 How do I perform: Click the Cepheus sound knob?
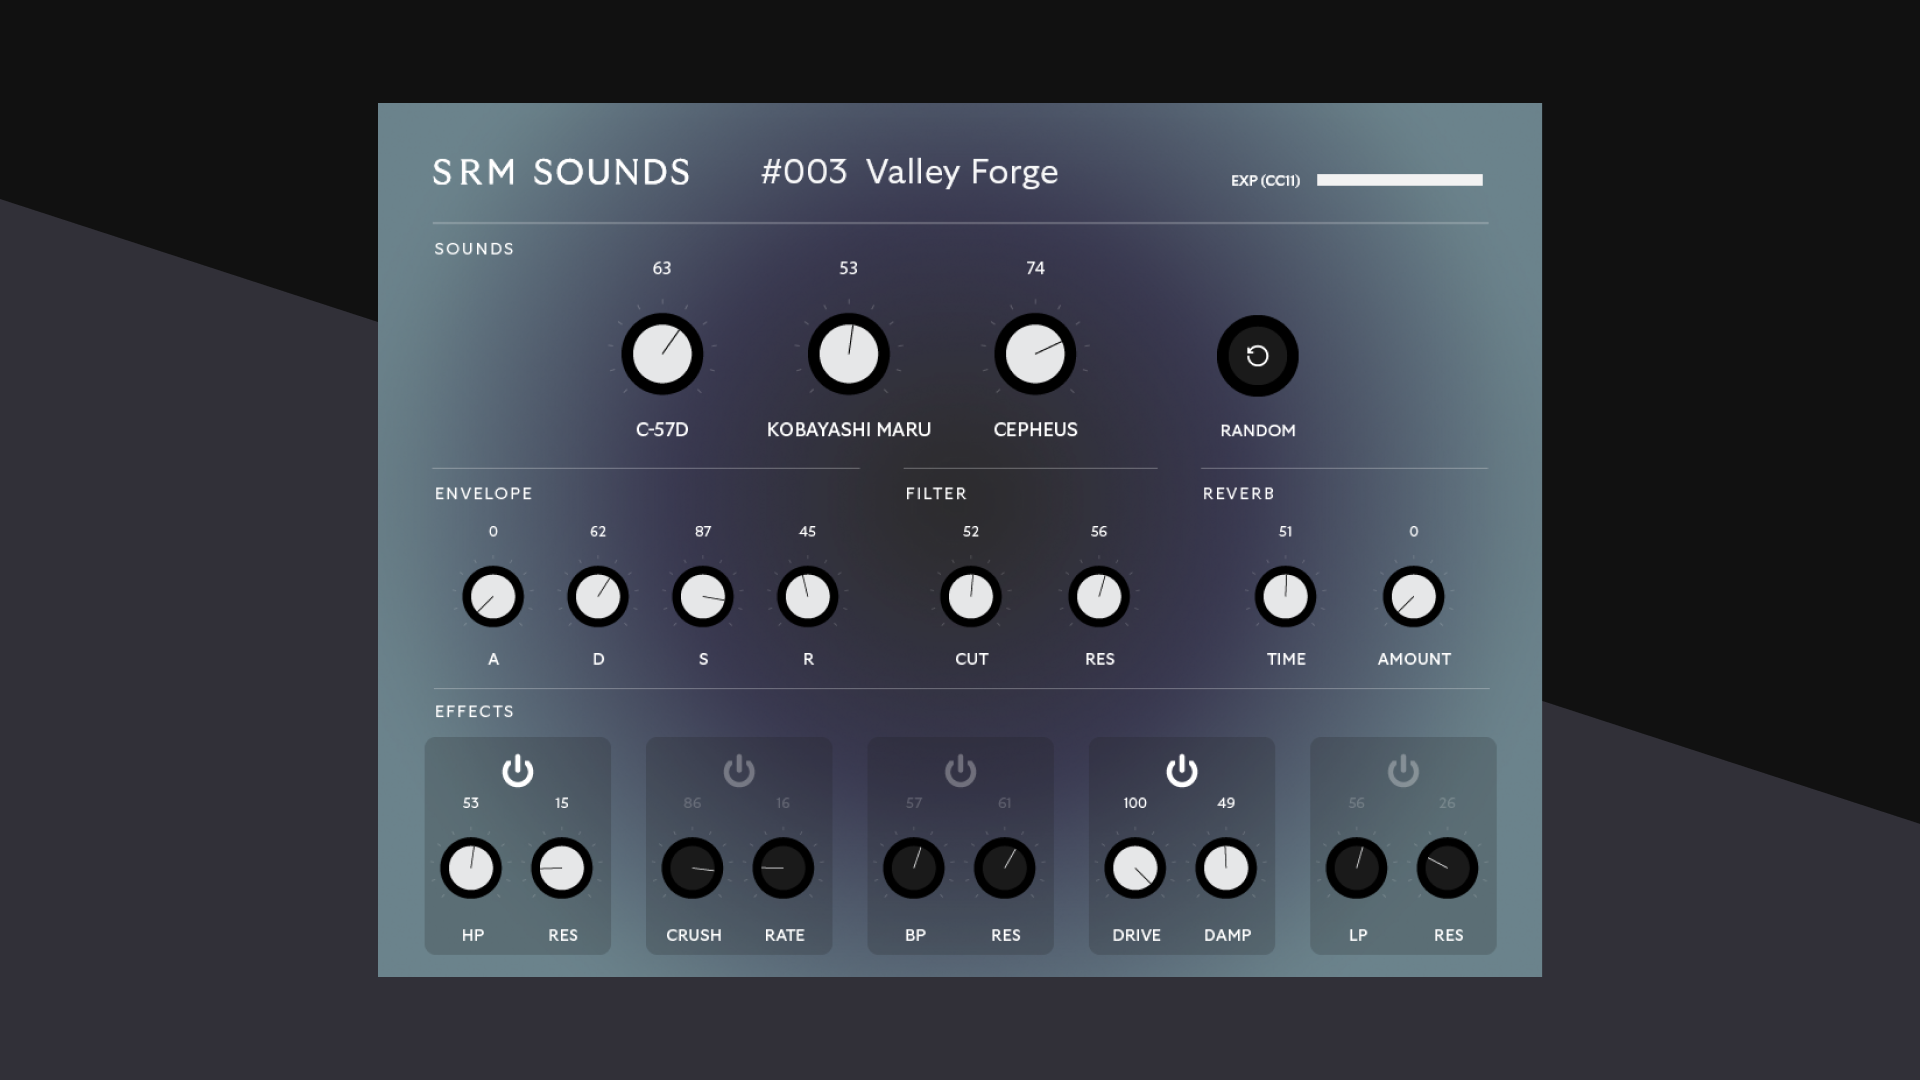tap(1035, 355)
